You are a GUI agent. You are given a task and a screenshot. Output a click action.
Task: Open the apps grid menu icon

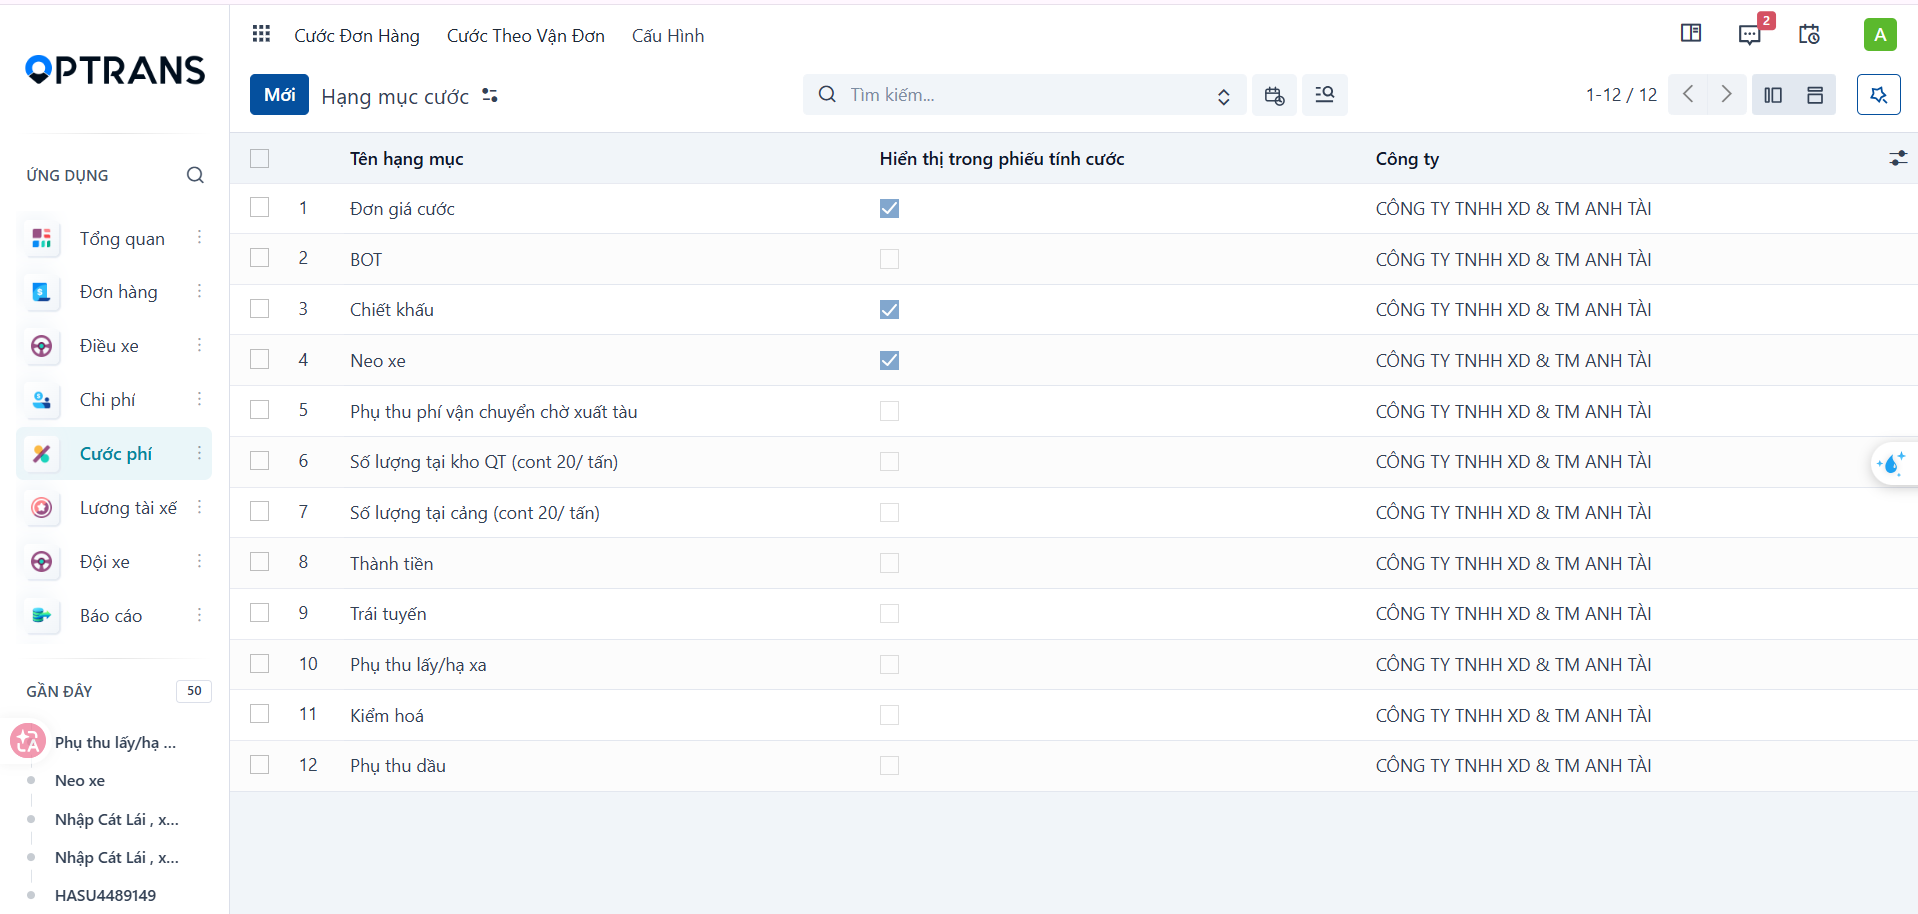coord(261,35)
